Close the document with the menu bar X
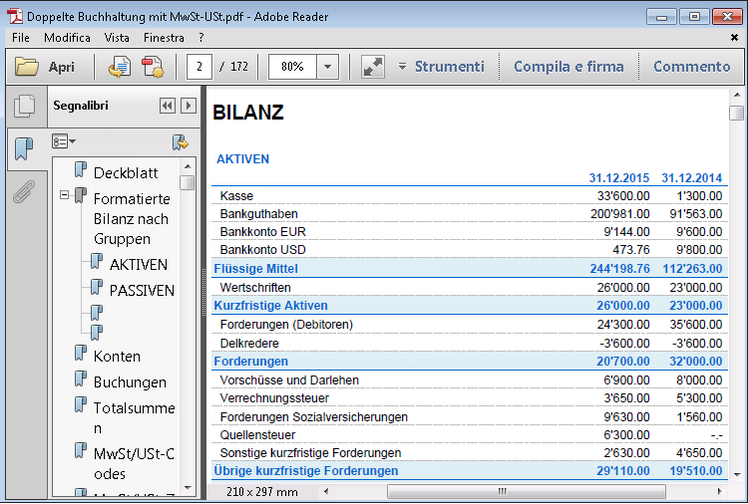This screenshot has height=504, width=748. [x=735, y=37]
